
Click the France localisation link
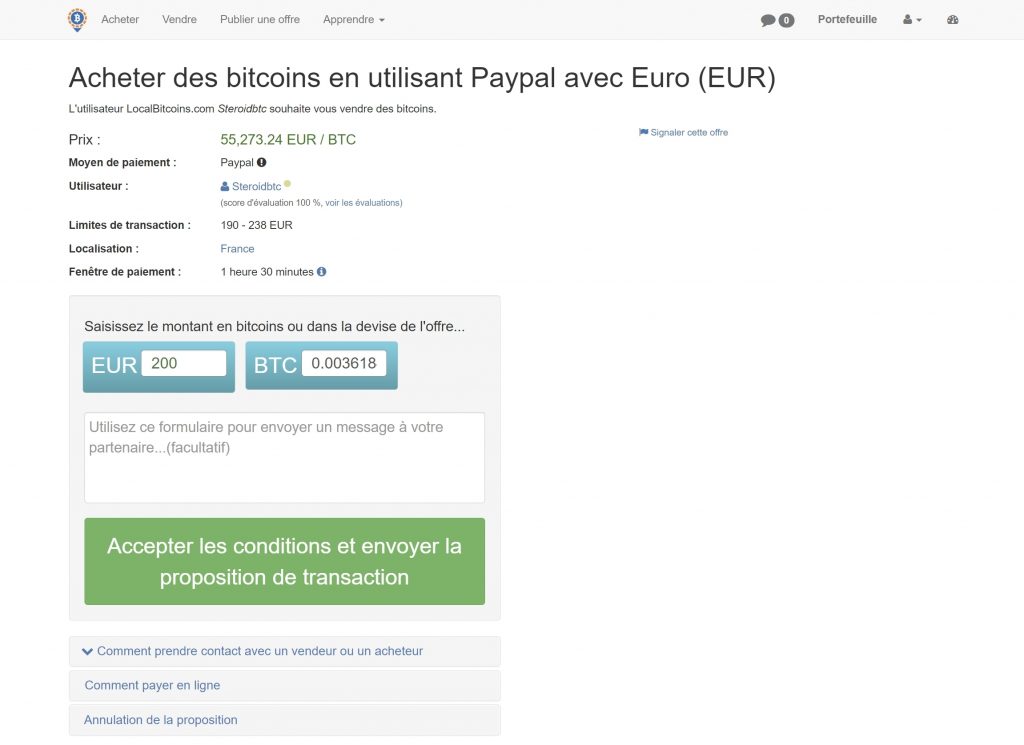pos(237,248)
